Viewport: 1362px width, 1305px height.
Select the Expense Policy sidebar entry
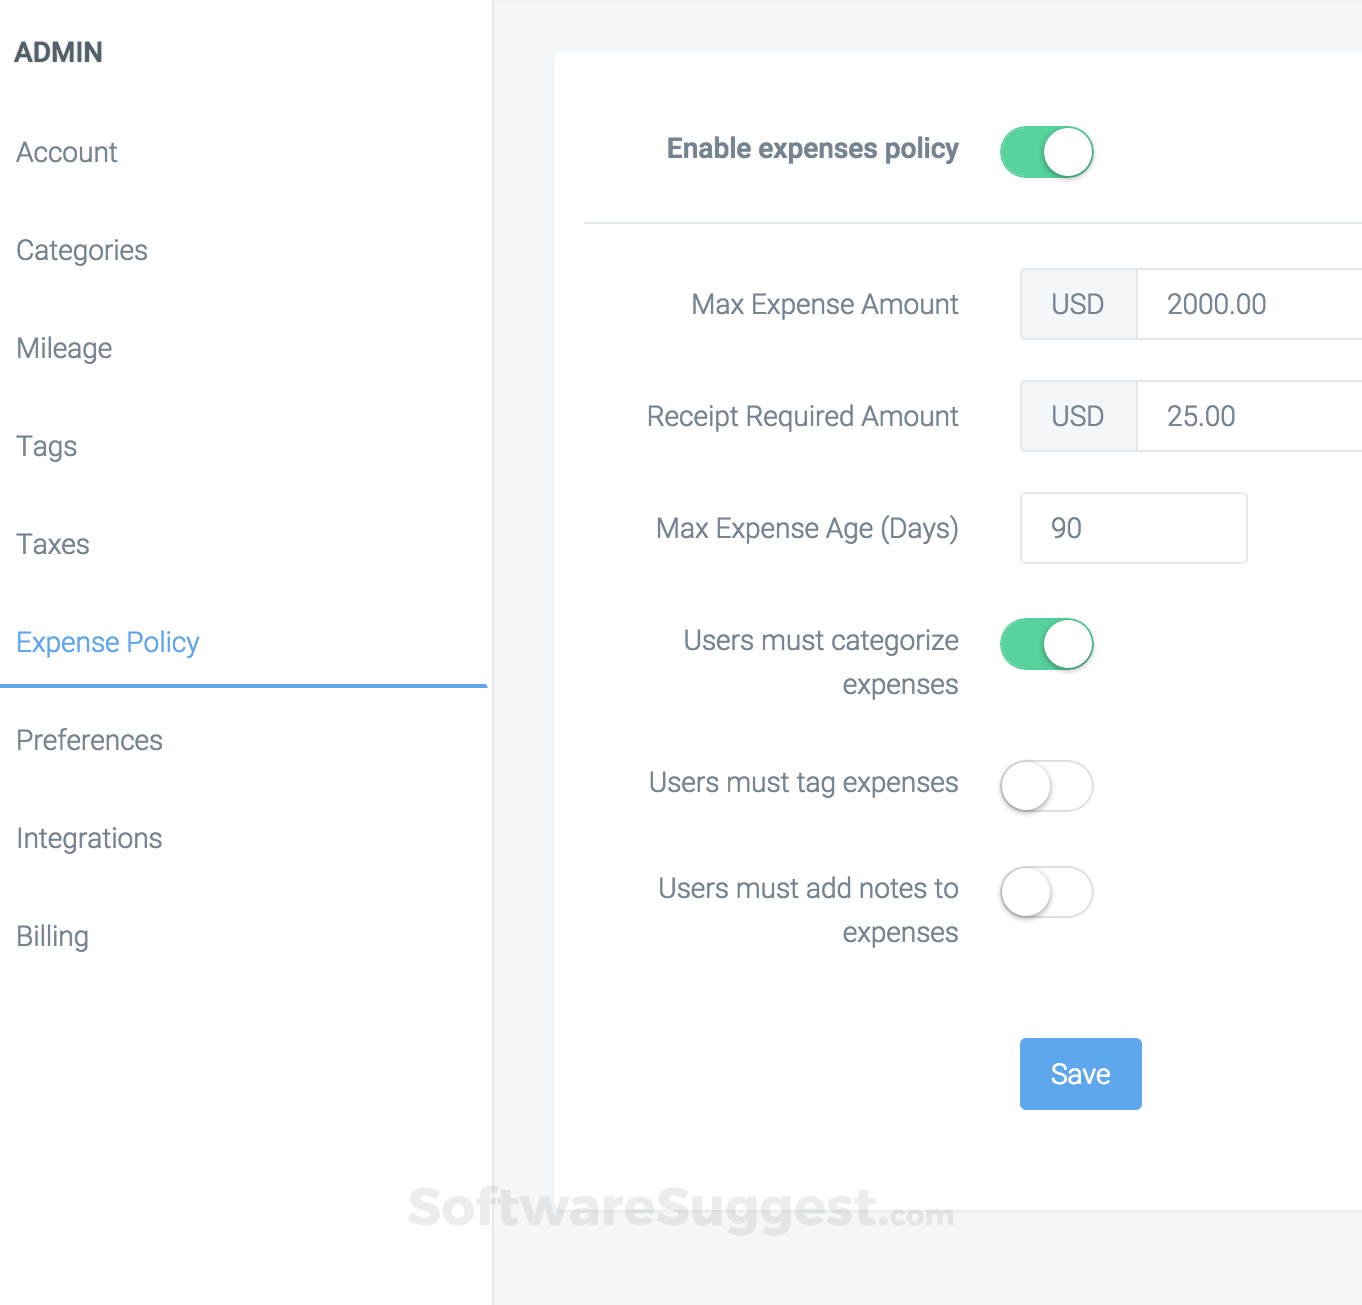coord(107,642)
